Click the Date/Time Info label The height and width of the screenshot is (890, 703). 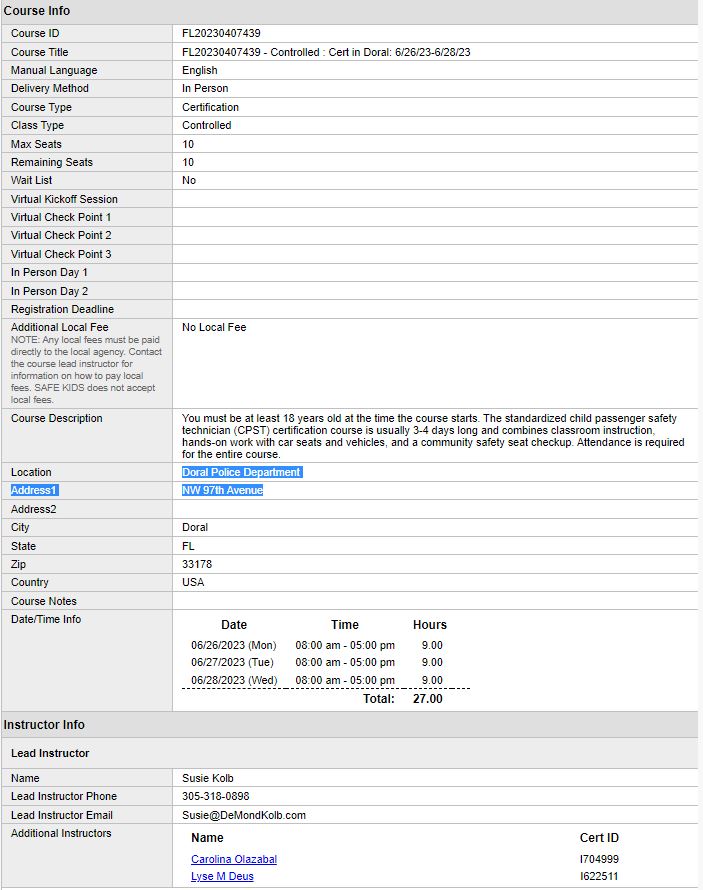[46, 619]
